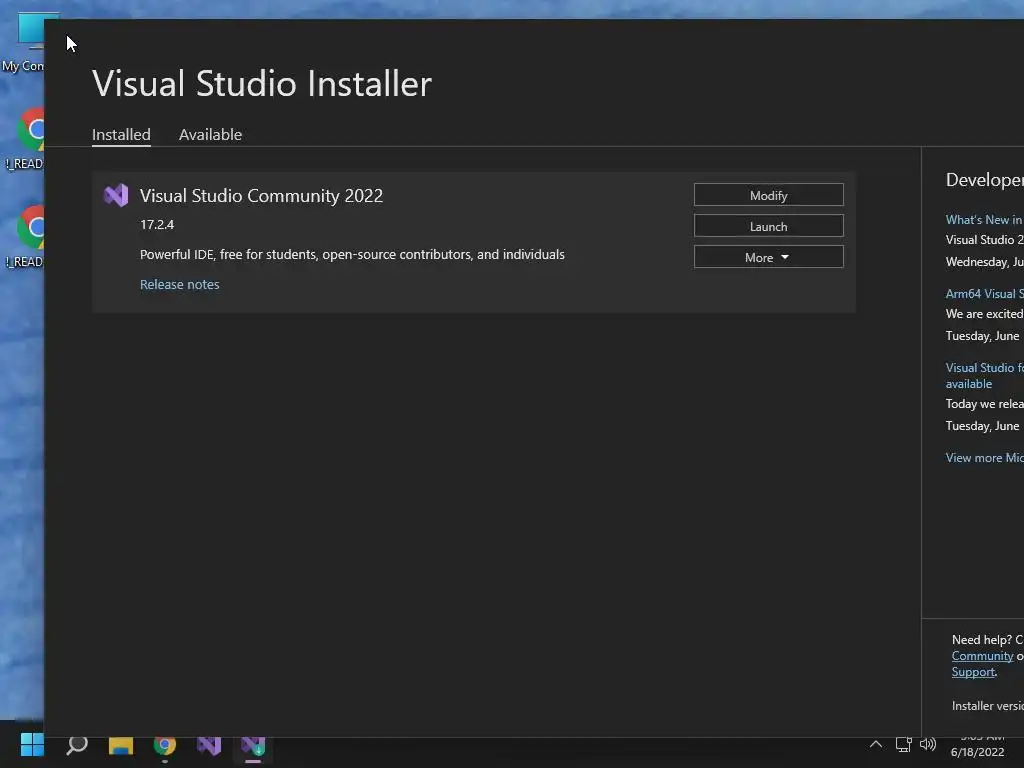Launch Visual Studio Community 2022
The height and width of the screenshot is (768, 1024).
768,226
